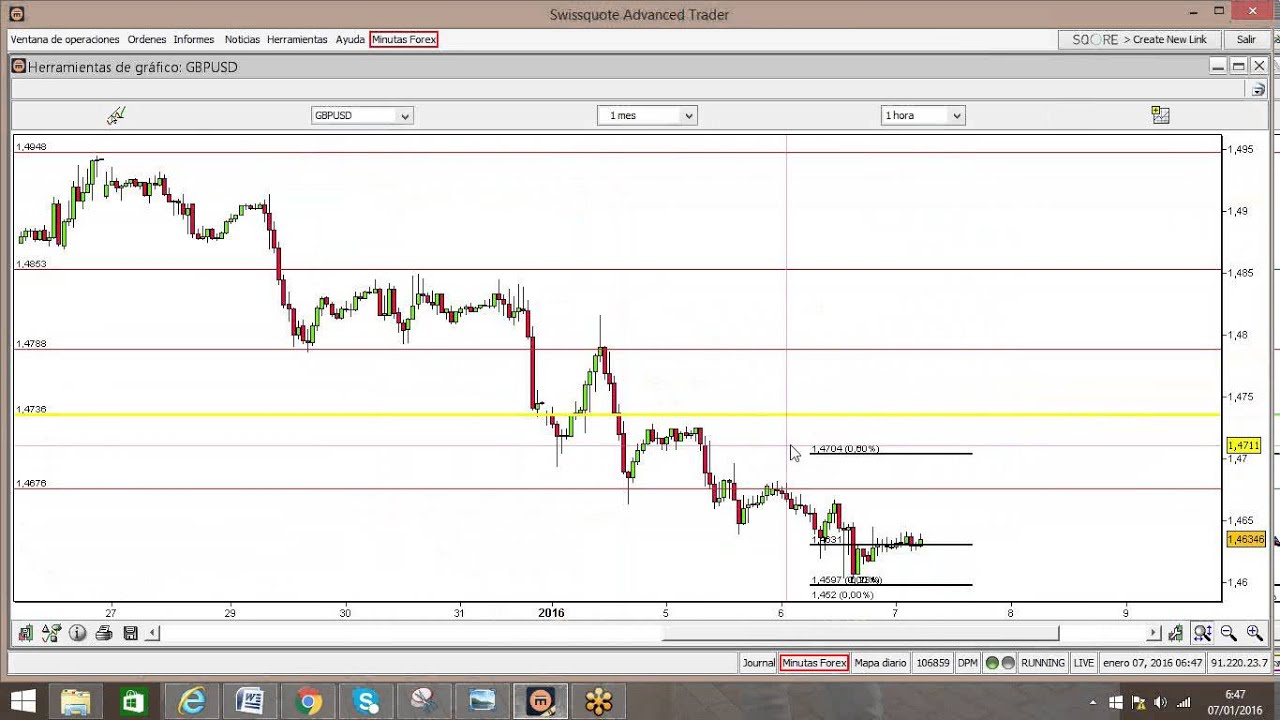The image size is (1280, 720).
Task: Click the 1,4948 level label
Action: coord(31,147)
